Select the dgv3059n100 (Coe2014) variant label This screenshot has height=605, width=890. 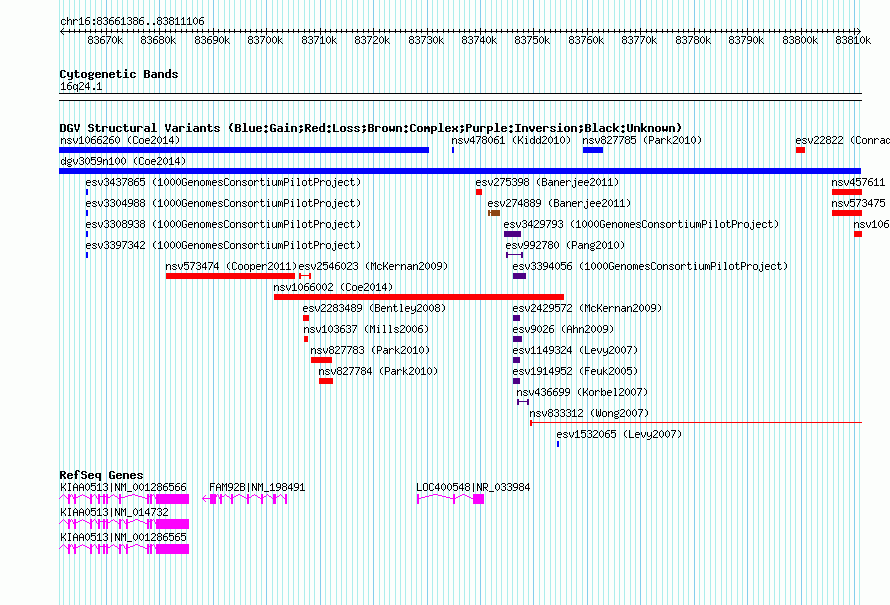click(123, 161)
